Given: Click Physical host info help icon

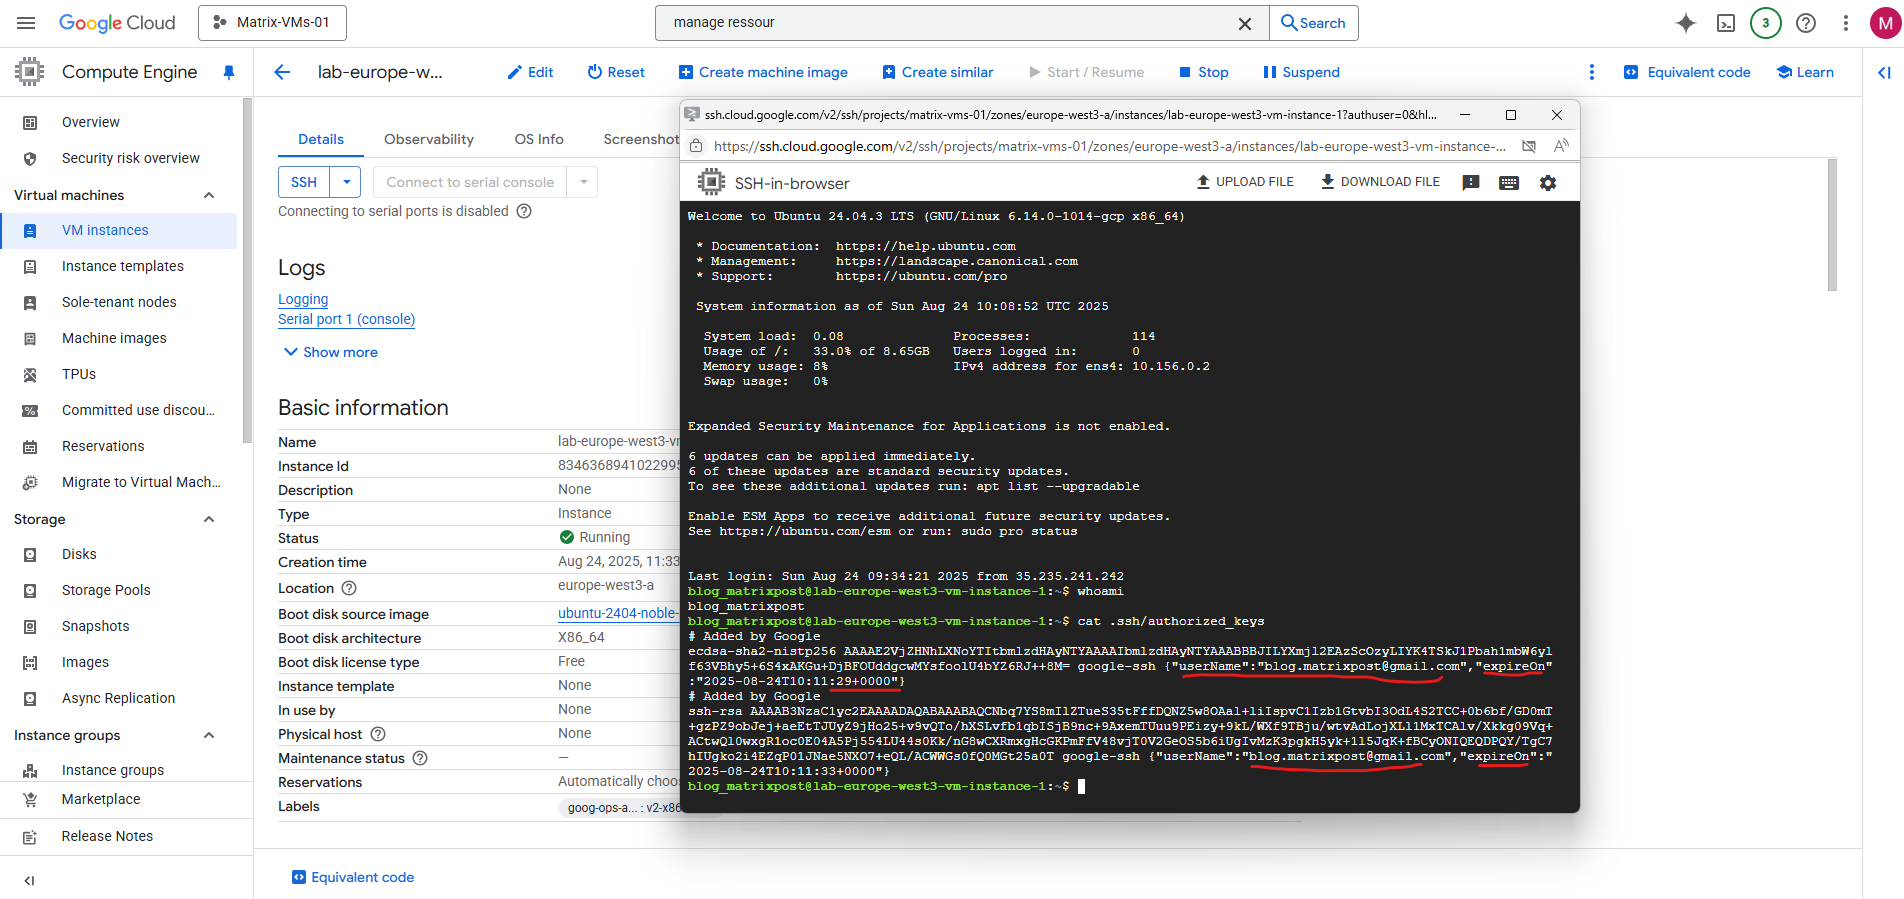Looking at the screenshot, I should [x=378, y=734].
